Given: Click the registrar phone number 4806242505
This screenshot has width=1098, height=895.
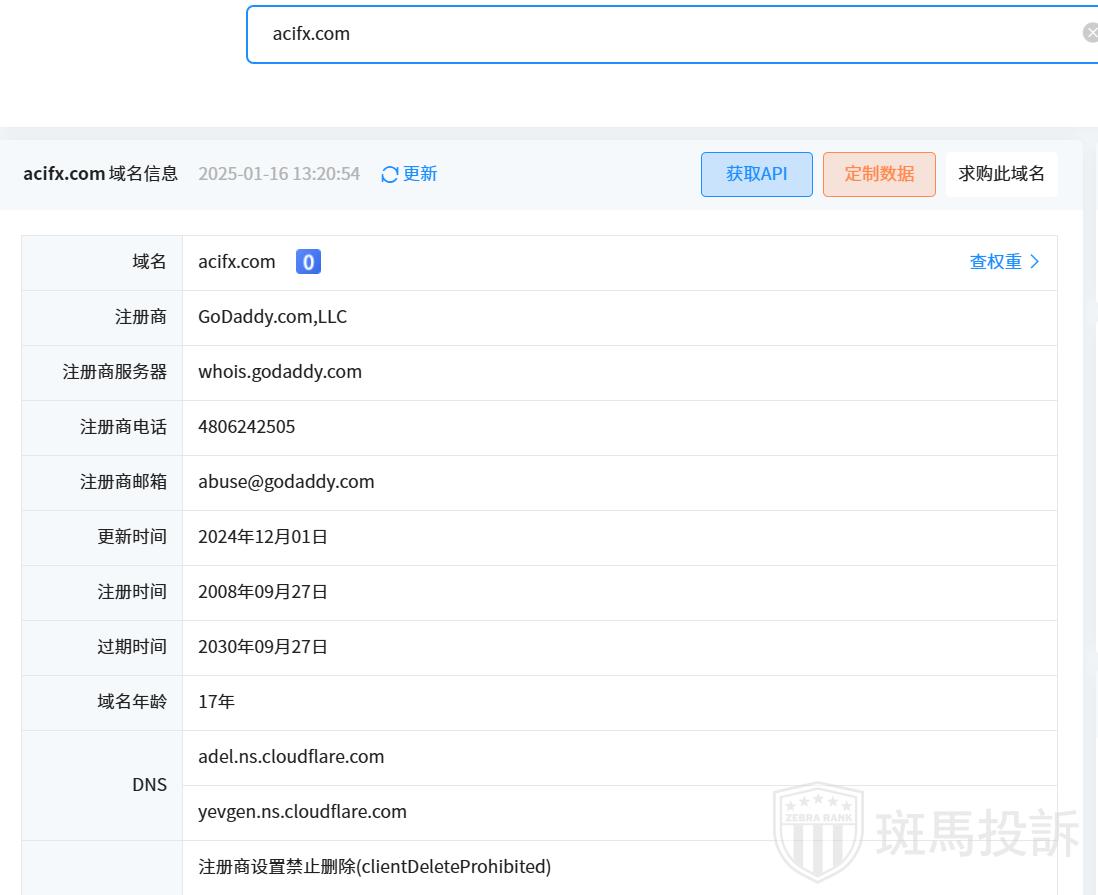Looking at the screenshot, I should [x=246, y=427].
